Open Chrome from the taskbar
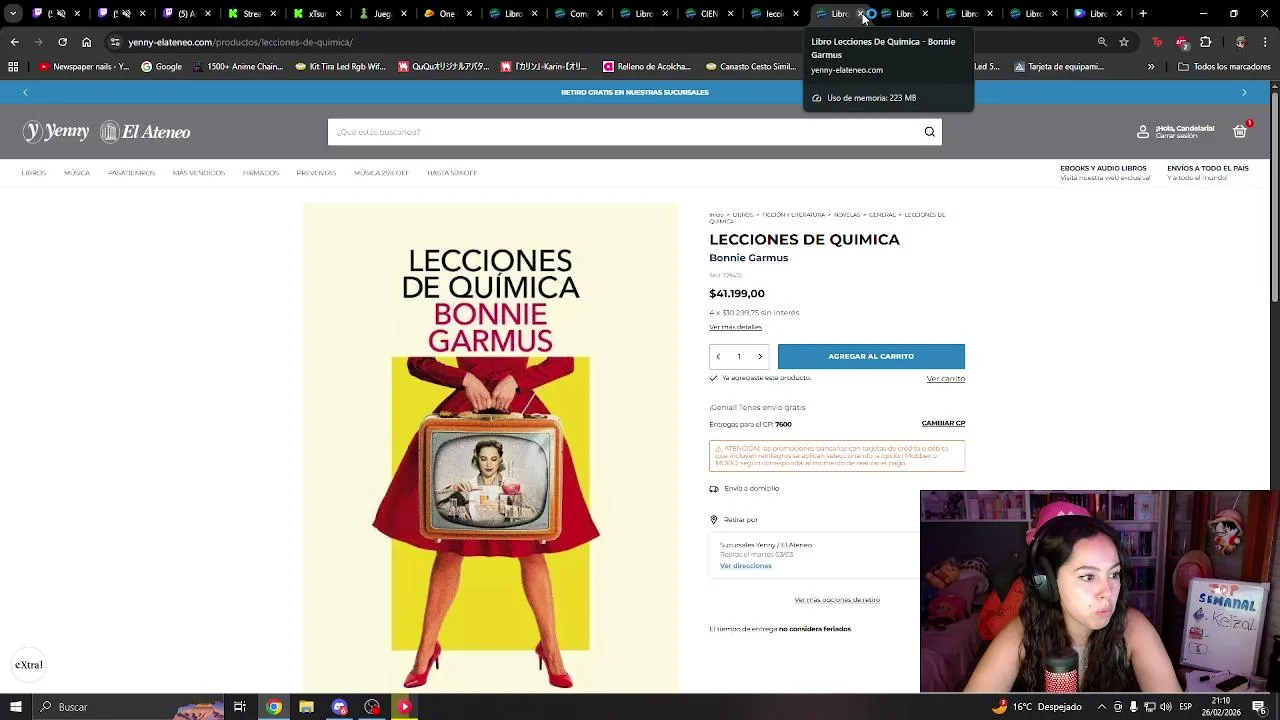Image resolution: width=1280 pixels, height=720 pixels. tap(273, 707)
